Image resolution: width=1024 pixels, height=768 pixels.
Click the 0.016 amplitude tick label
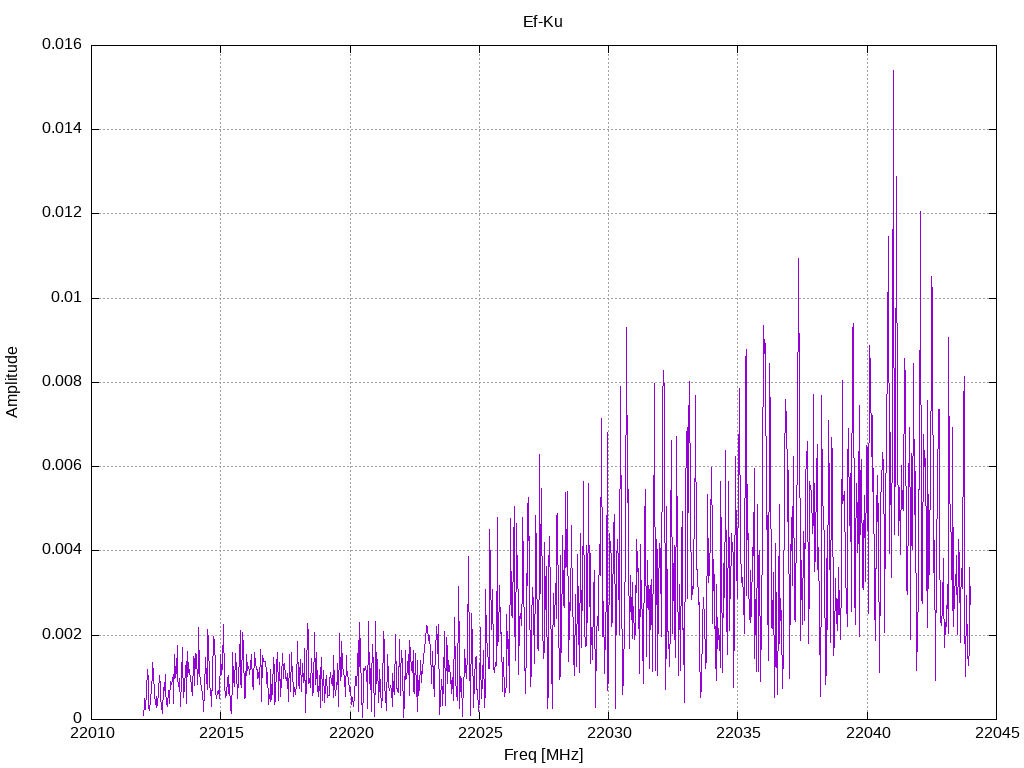[62, 45]
